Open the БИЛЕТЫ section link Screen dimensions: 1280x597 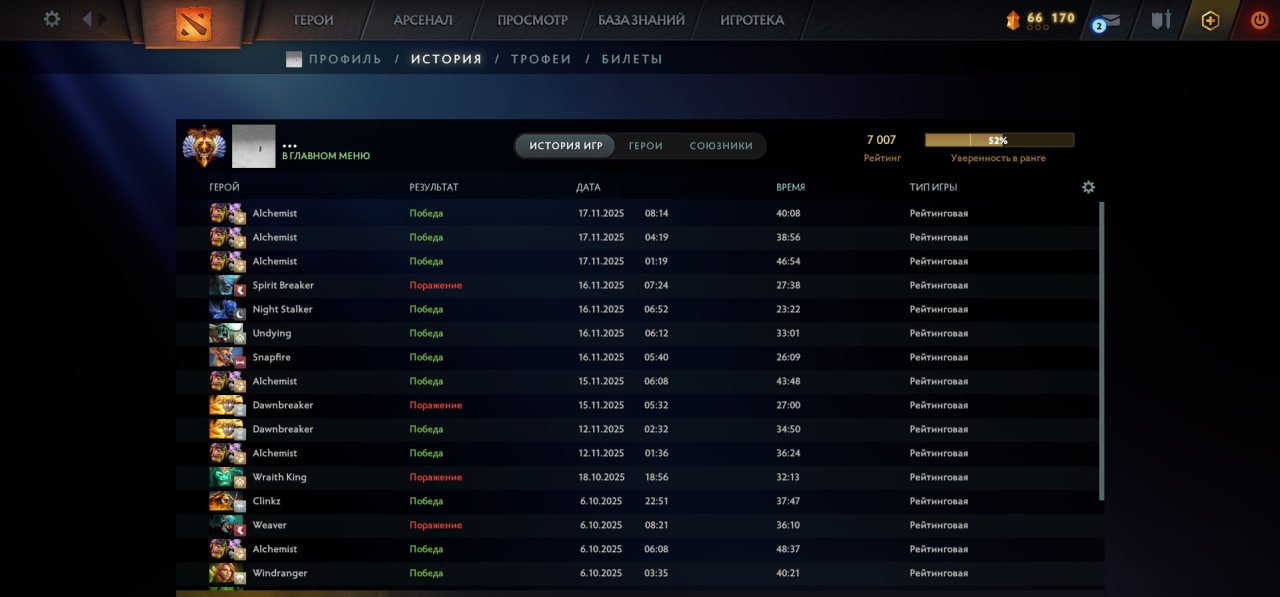pyautogui.click(x=629, y=59)
